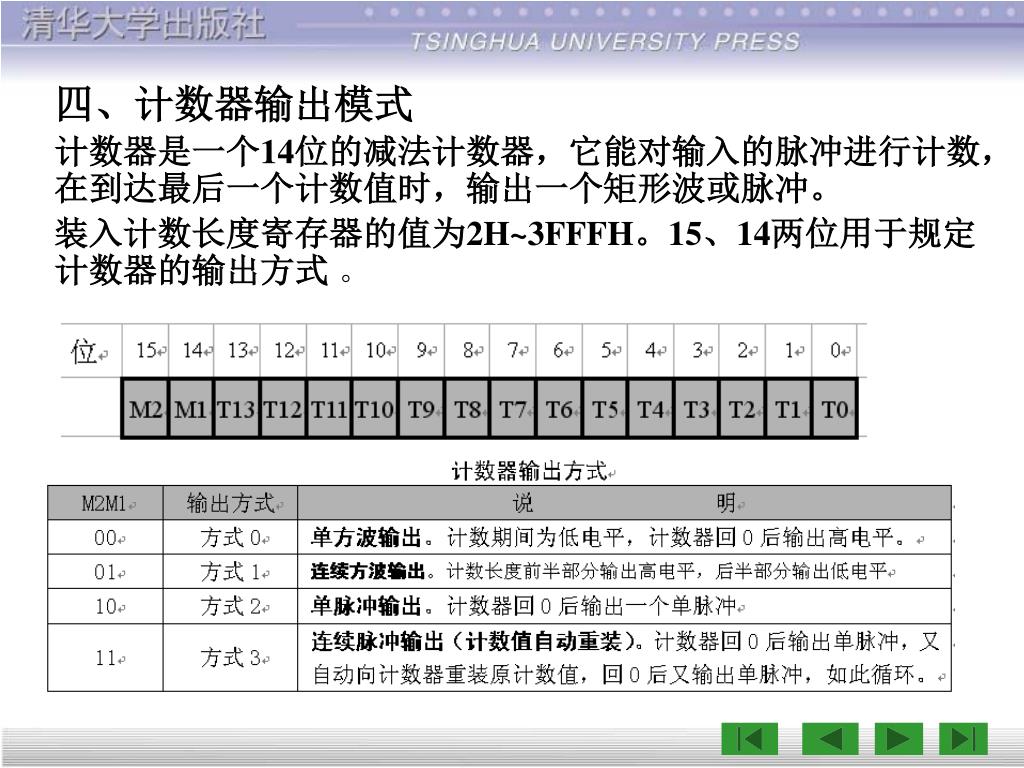The height and width of the screenshot is (768, 1024).
Task: Select the T11 bit cell
Action: click(x=329, y=409)
